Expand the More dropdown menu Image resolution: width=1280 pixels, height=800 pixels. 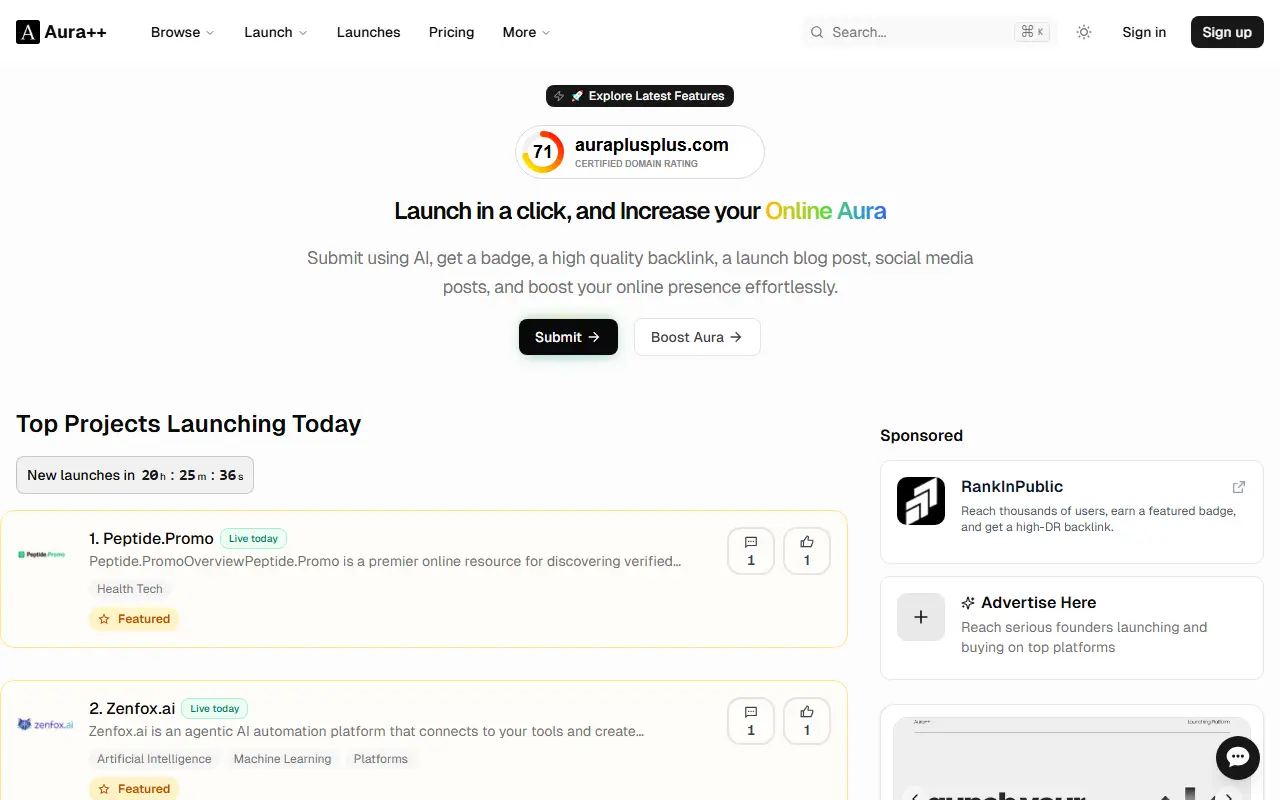pyautogui.click(x=526, y=32)
